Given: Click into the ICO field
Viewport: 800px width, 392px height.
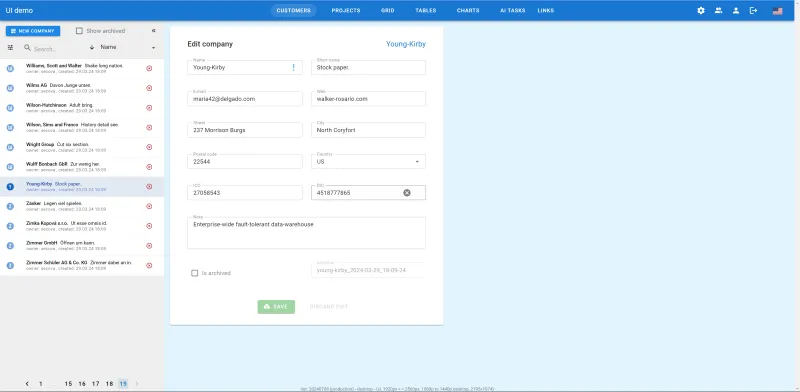Looking at the screenshot, I should coord(245,193).
